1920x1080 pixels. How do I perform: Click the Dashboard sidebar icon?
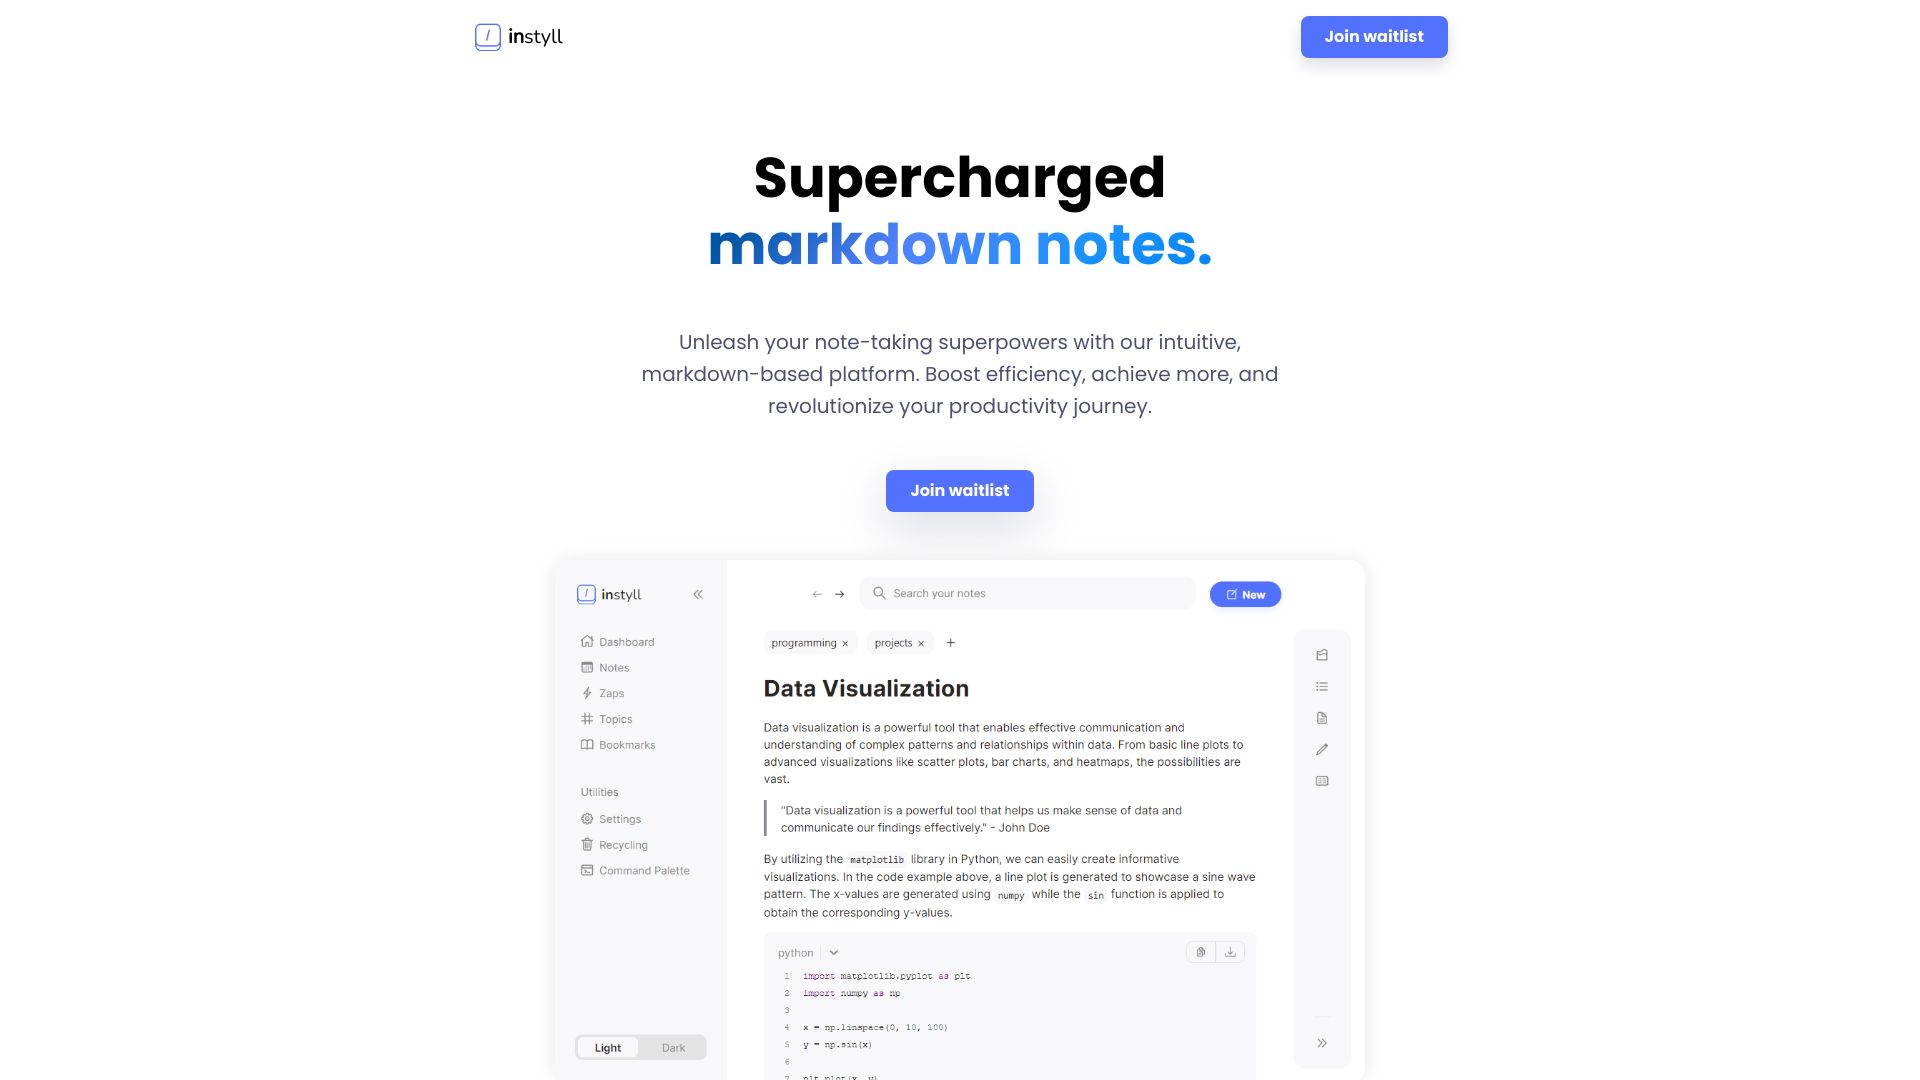[x=587, y=642]
